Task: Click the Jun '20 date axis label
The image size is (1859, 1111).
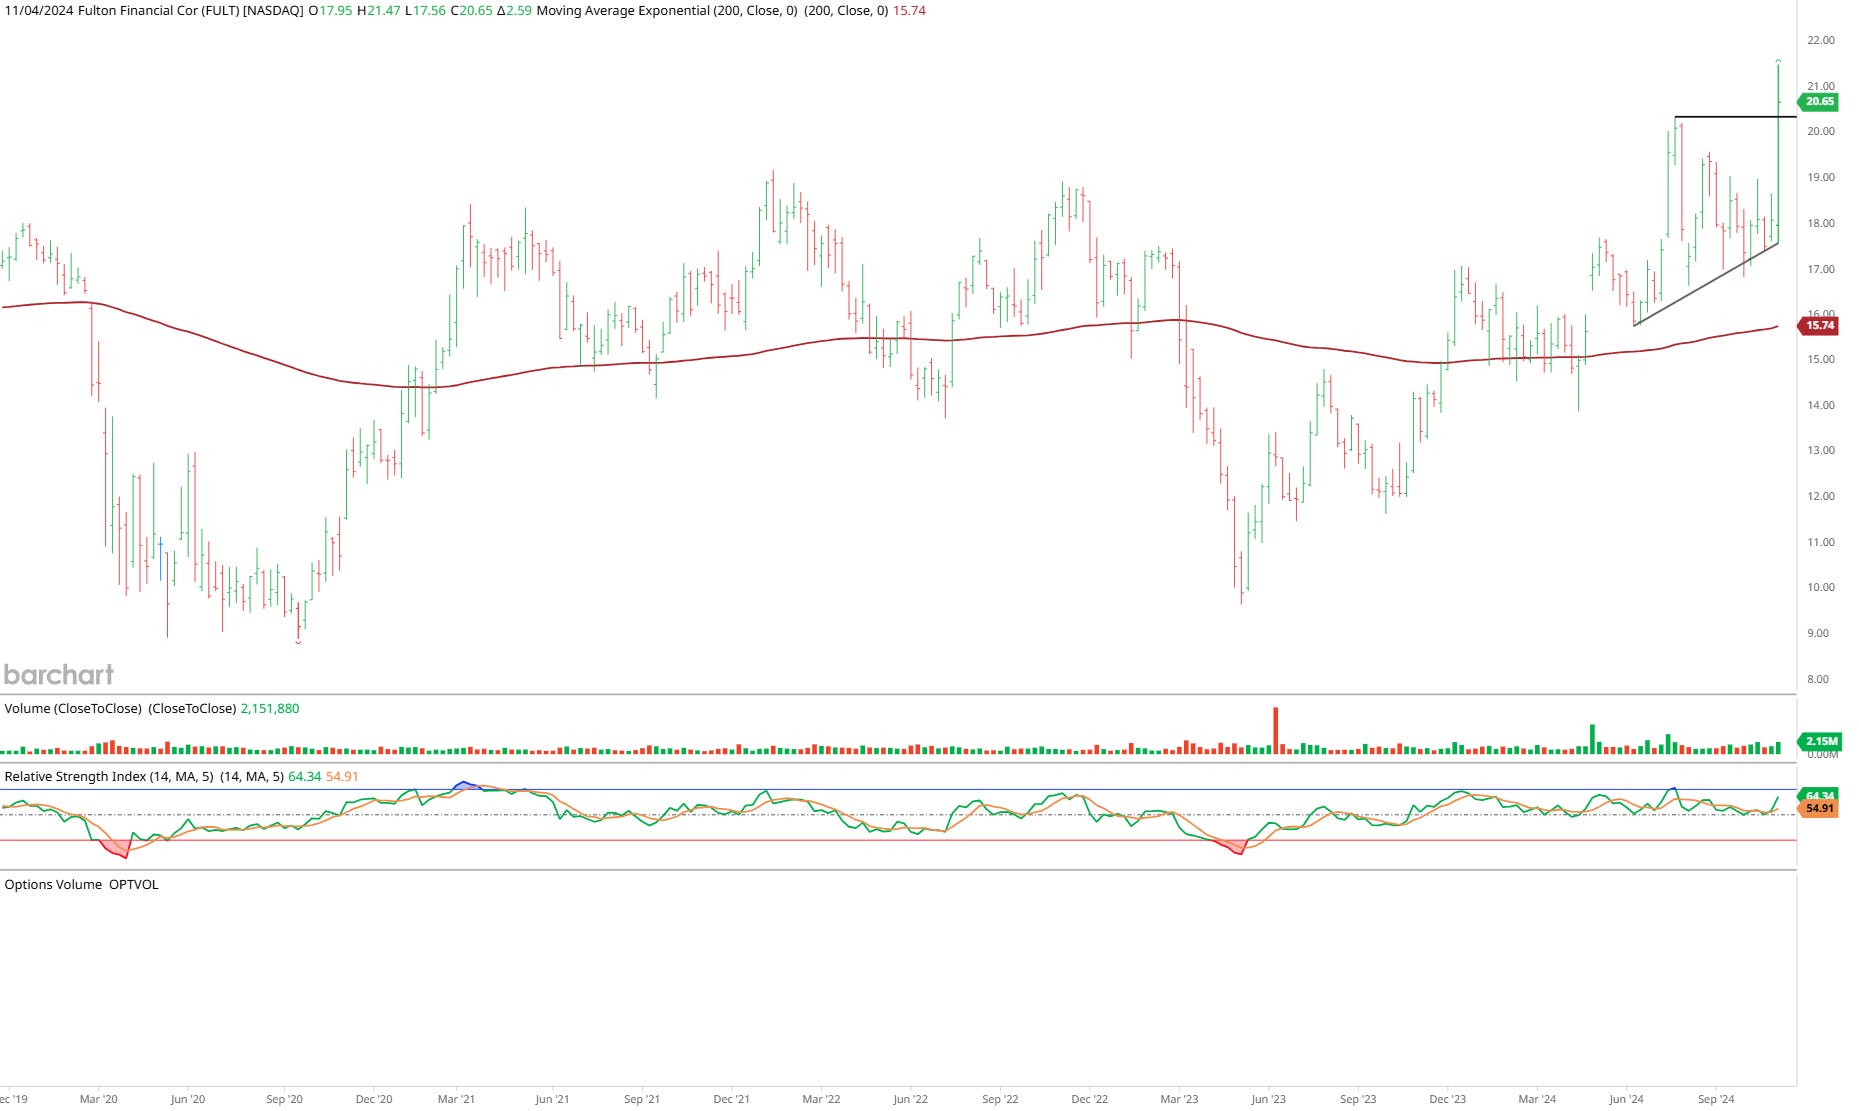Action: (187, 1099)
